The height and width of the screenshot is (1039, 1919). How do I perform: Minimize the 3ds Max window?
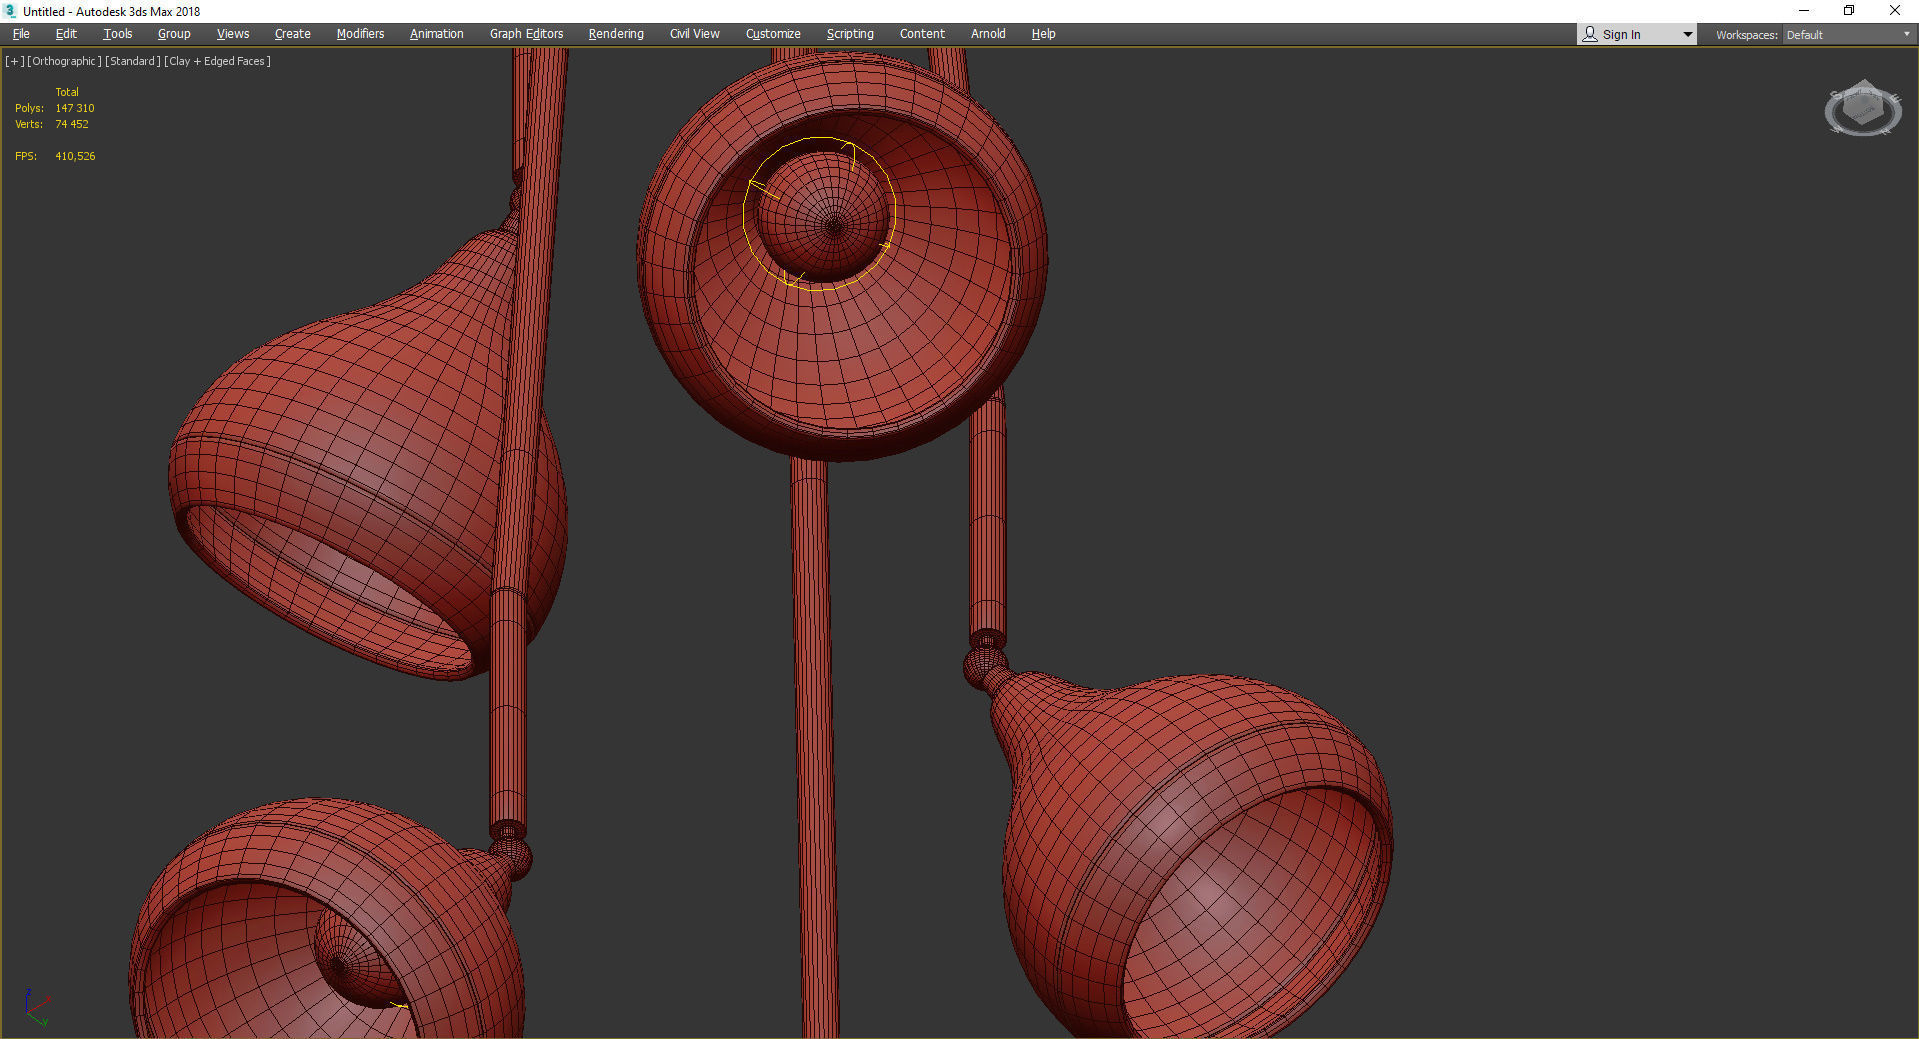[1804, 11]
